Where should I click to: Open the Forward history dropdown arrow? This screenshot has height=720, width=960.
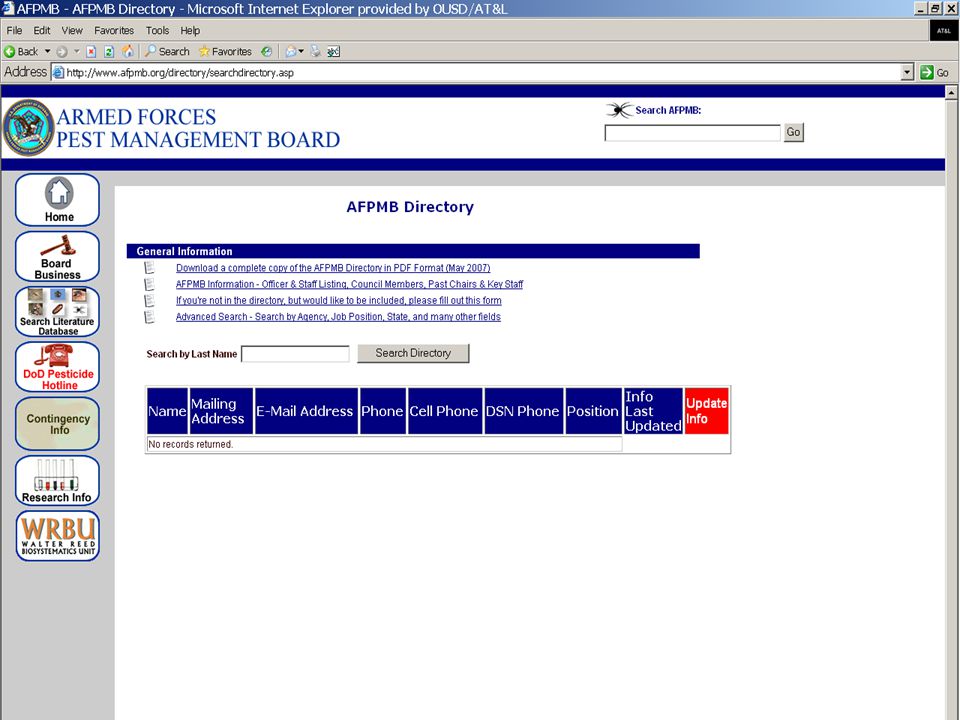tap(77, 51)
